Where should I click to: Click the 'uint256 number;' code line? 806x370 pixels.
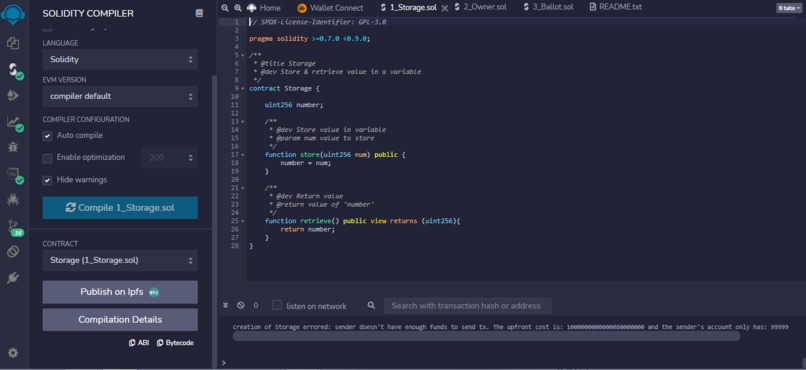[295, 105]
